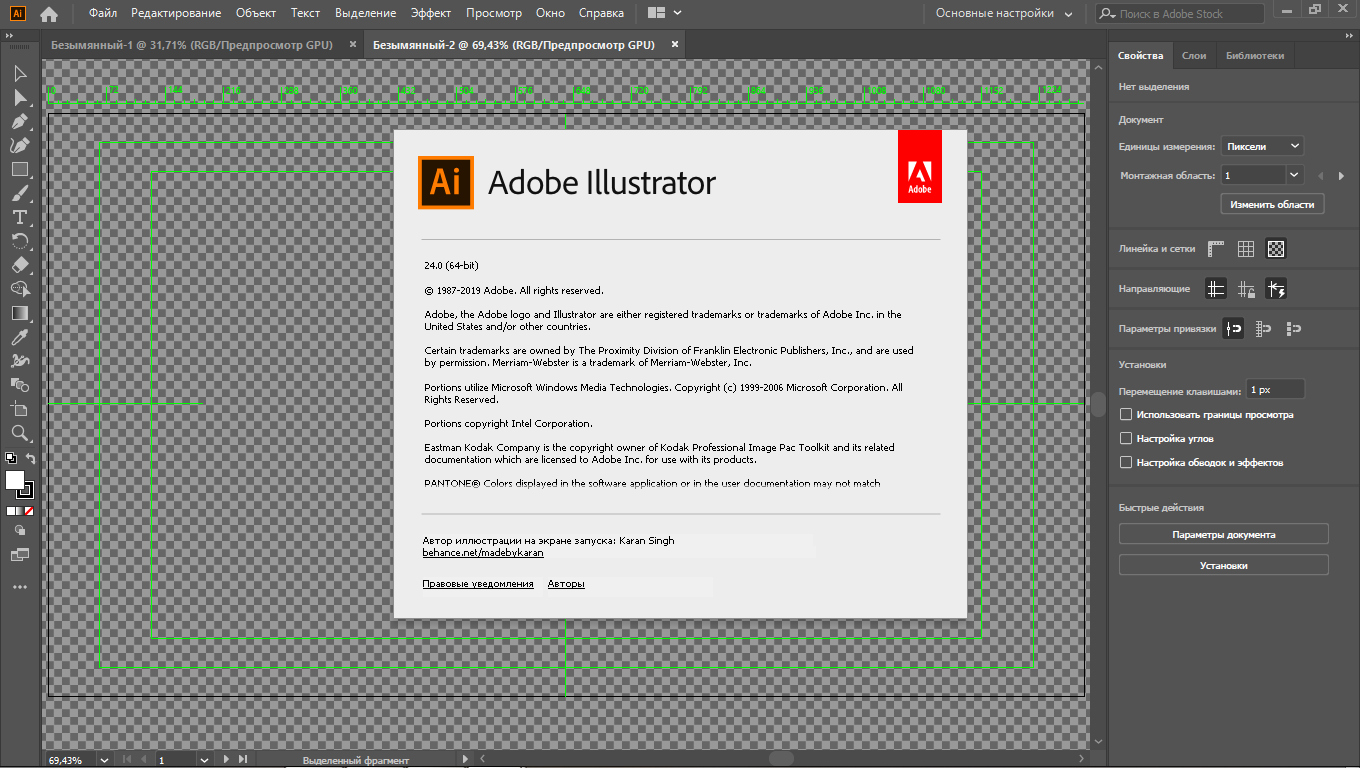The height and width of the screenshot is (768, 1360).
Task: Click the white fill color swatch
Action: 15,480
